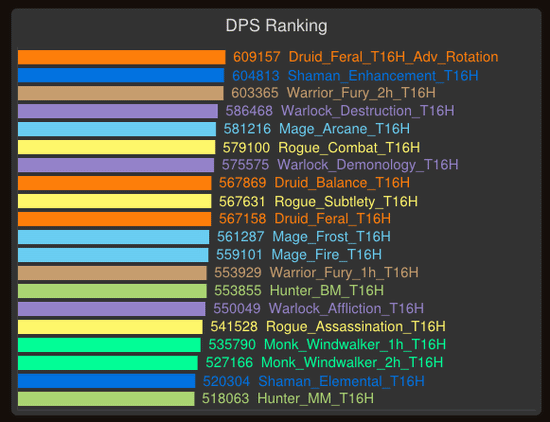This screenshot has width=550, height=422.
Task: Select the blue Shaman_Enhancement_T16H bar
Action: click(121, 75)
